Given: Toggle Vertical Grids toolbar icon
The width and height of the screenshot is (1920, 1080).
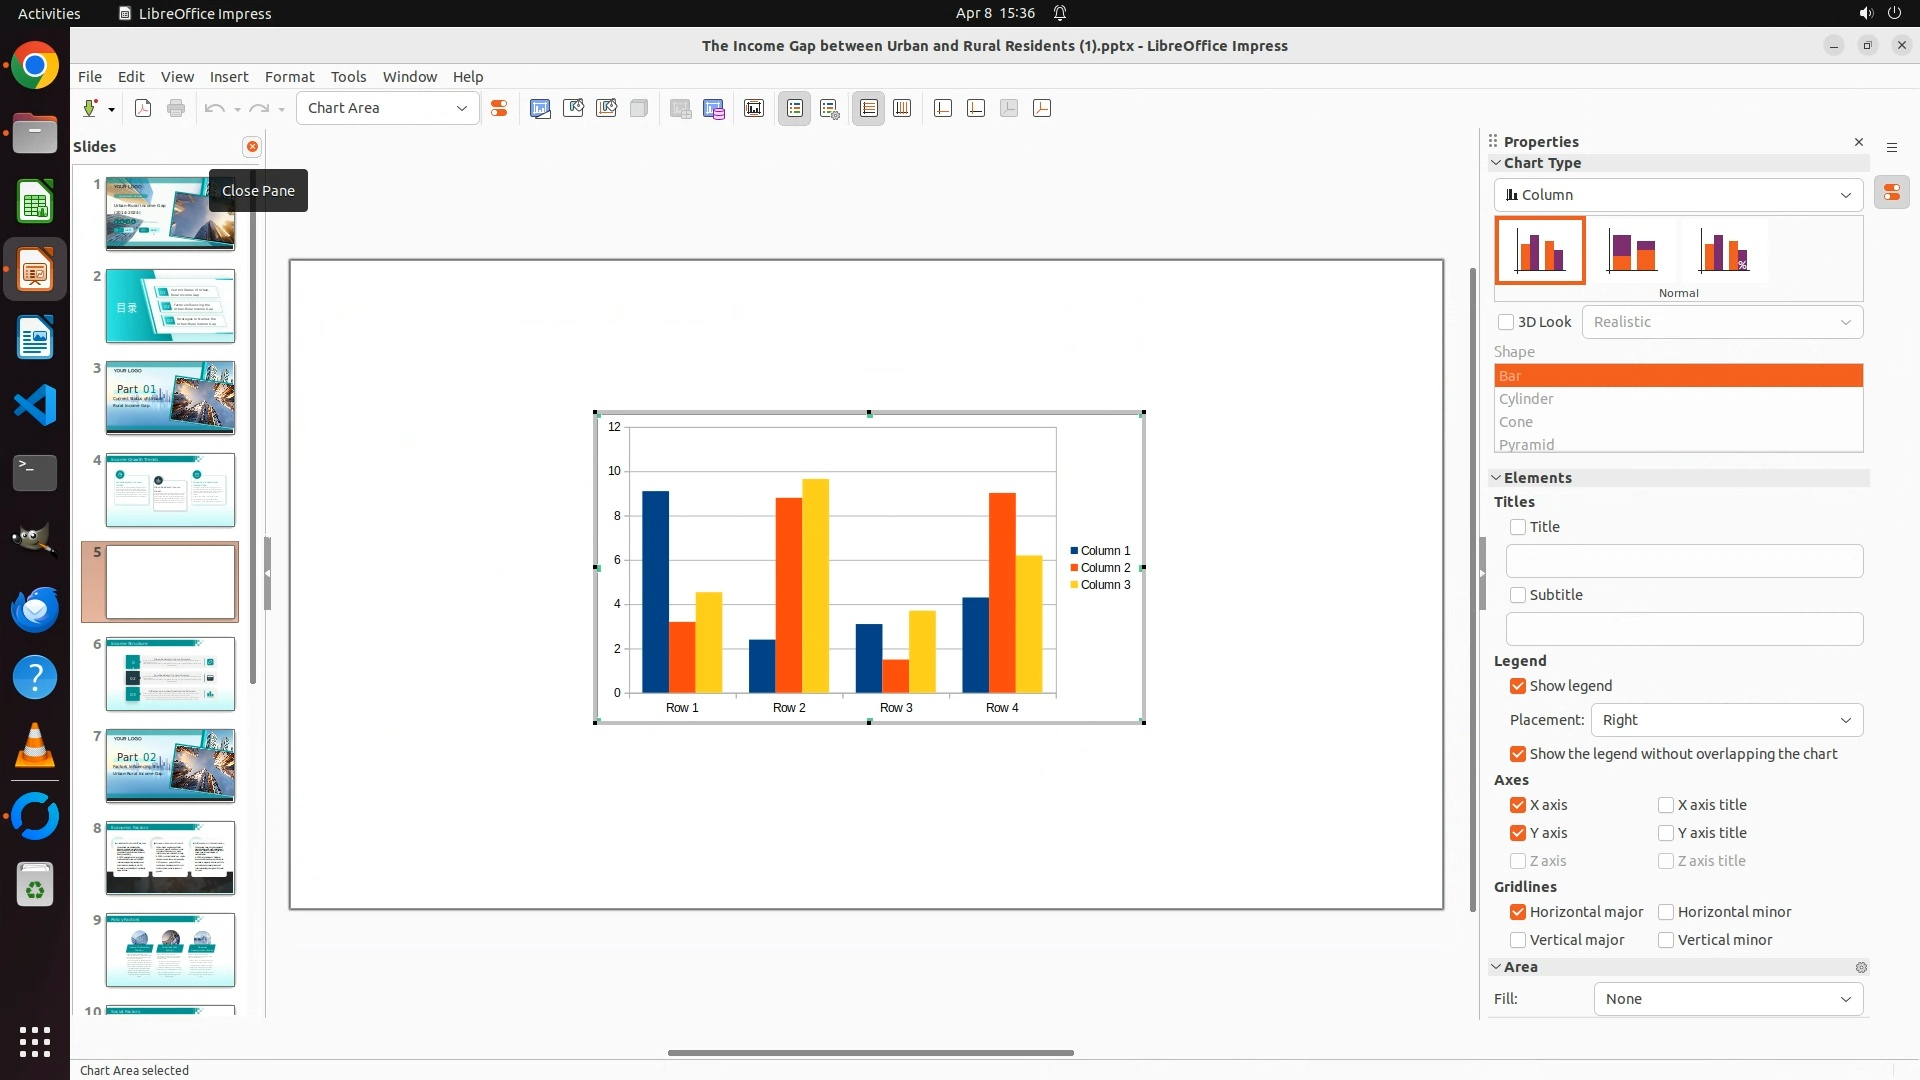Looking at the screenshot, I should (902, 108).
